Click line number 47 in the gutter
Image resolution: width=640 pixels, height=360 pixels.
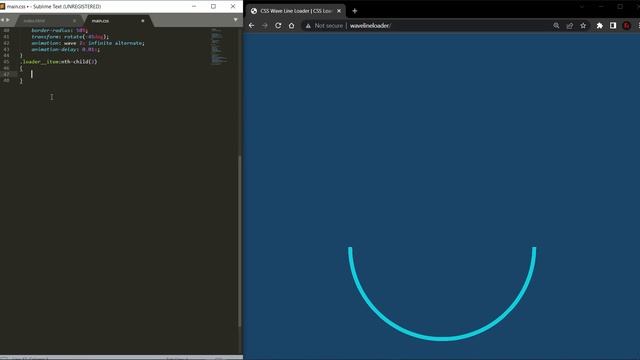(6, 74)
